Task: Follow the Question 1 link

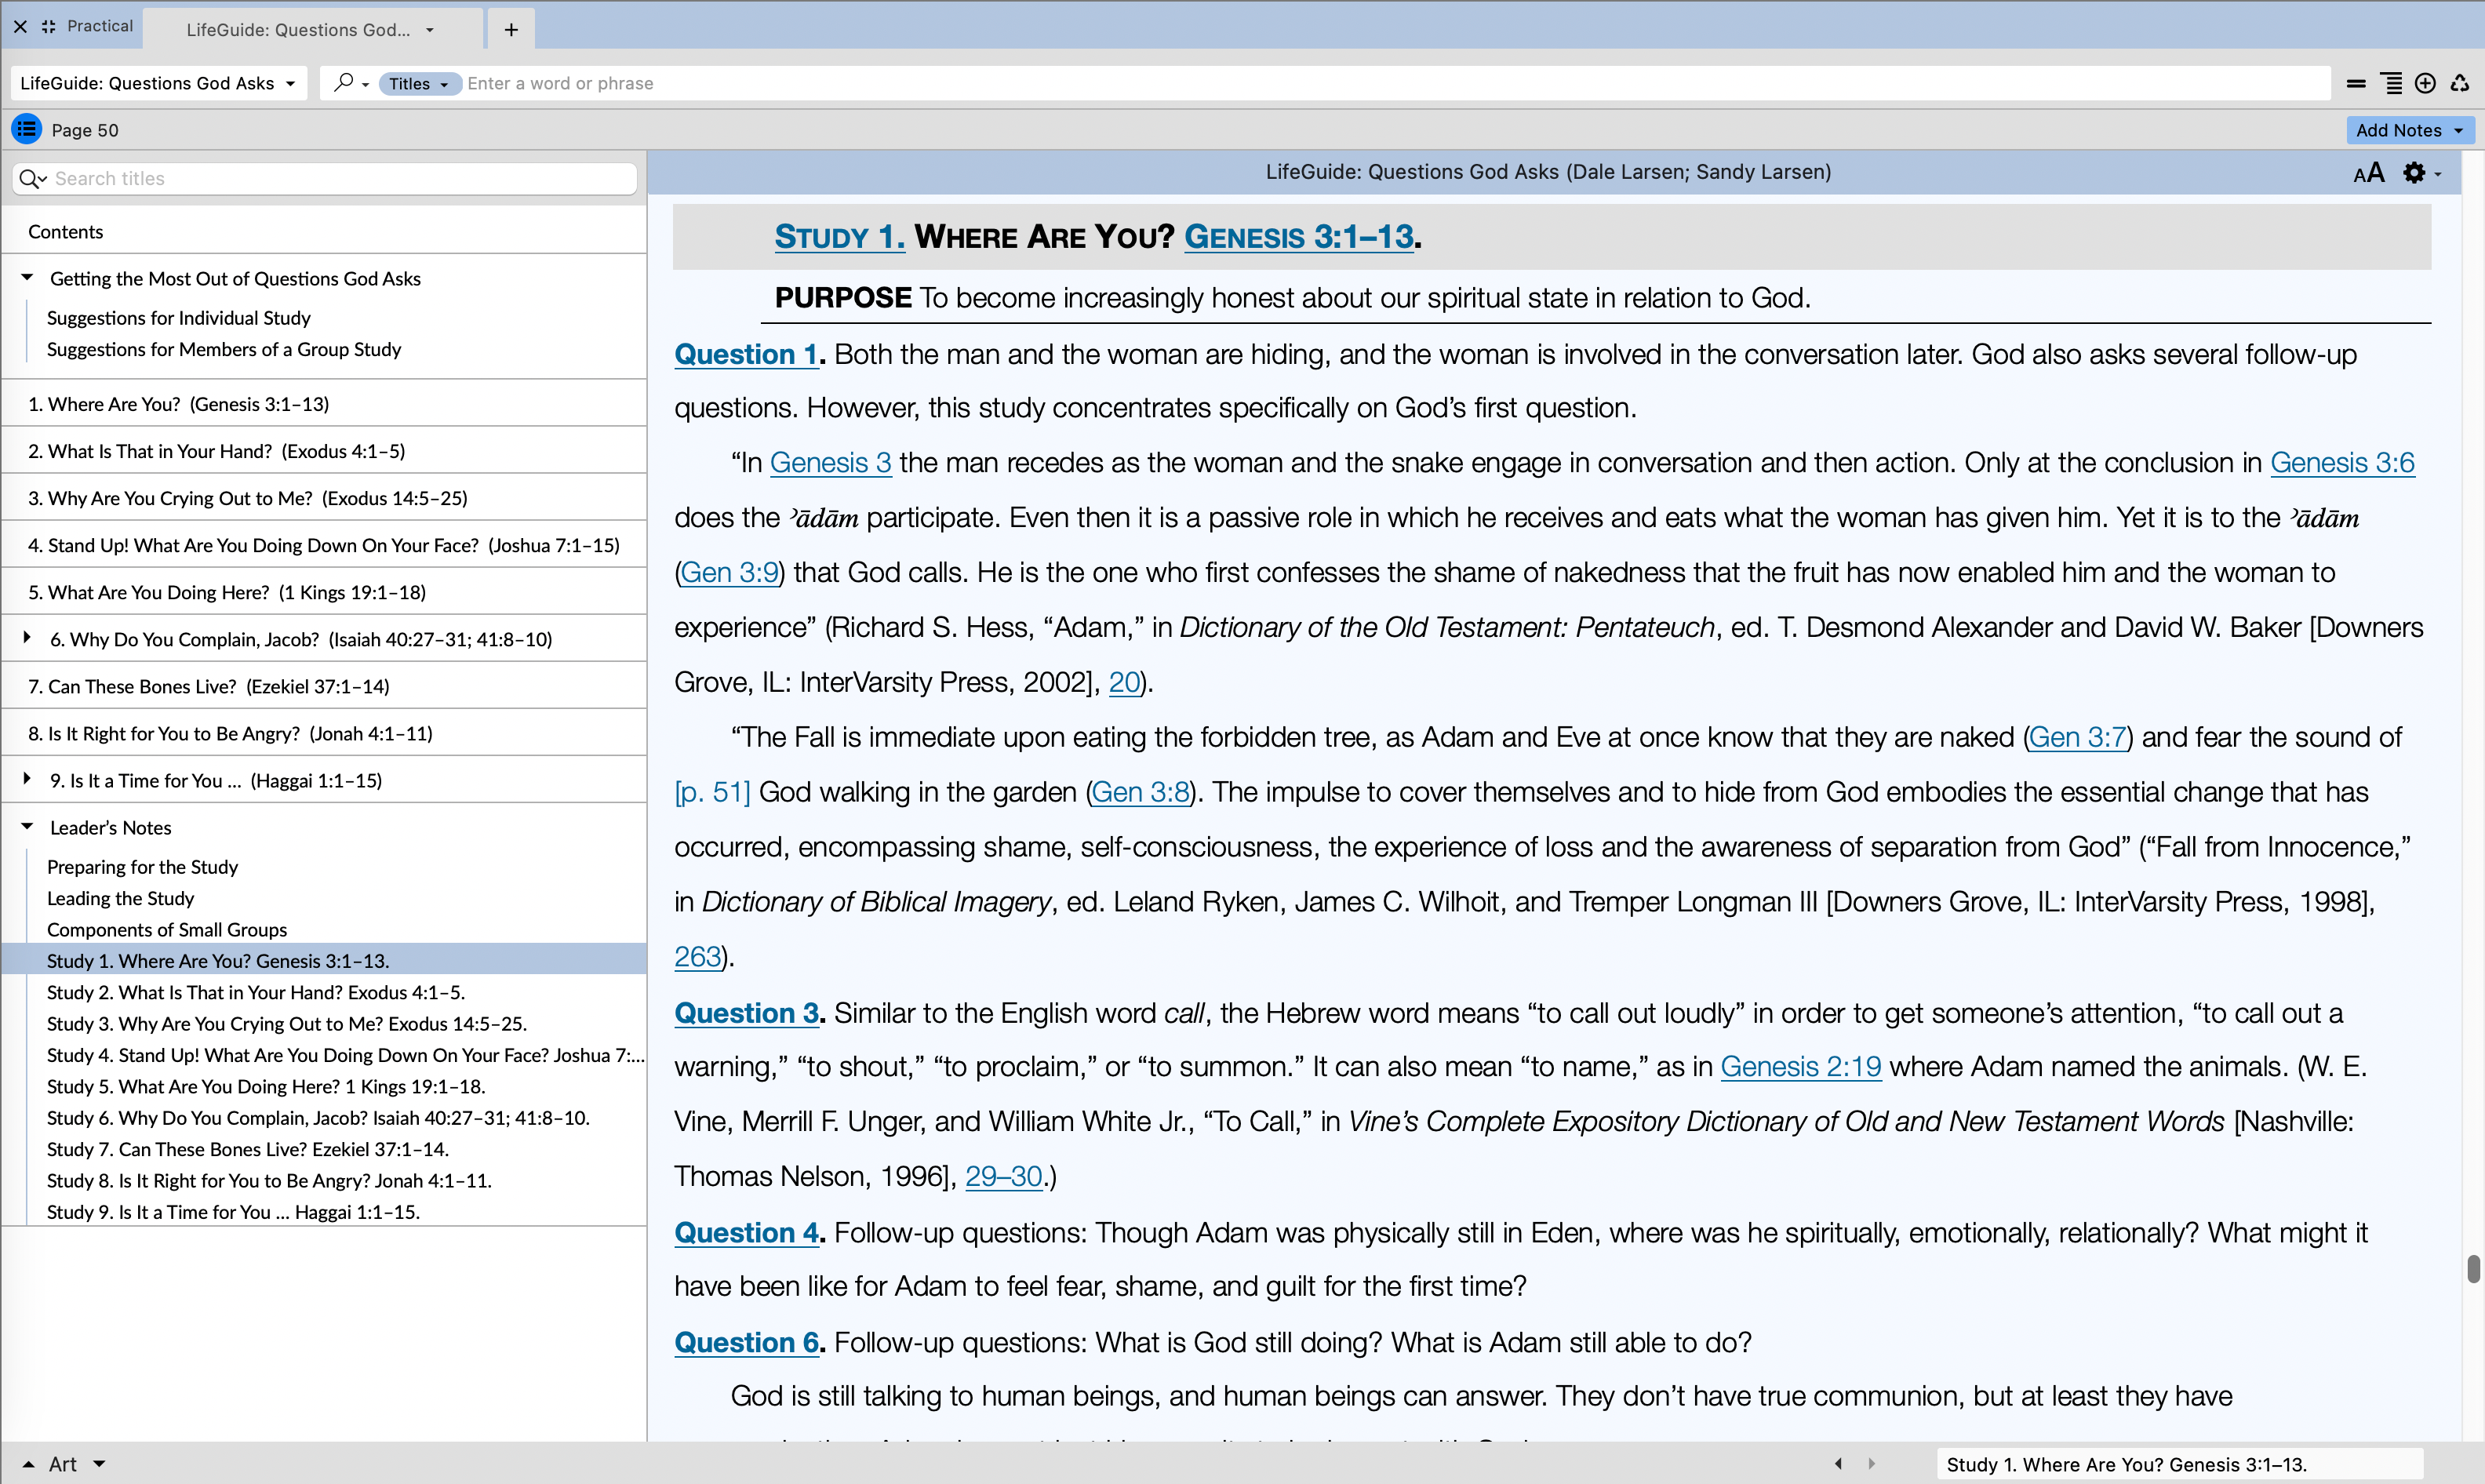Action: coord(746,354)
